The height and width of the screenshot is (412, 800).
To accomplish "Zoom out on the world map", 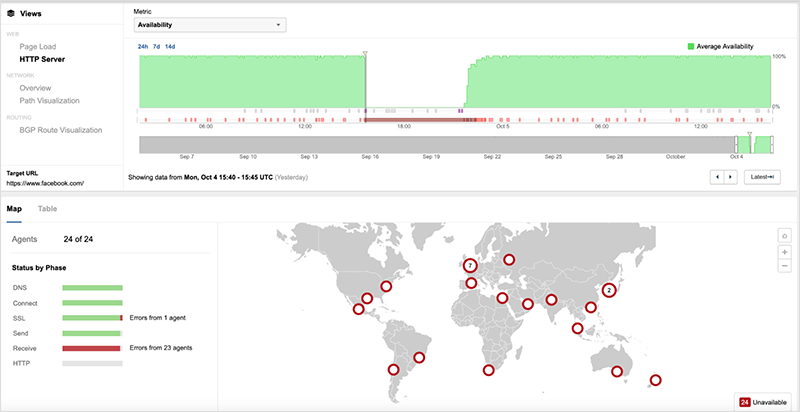I will [x=786, y=268].
